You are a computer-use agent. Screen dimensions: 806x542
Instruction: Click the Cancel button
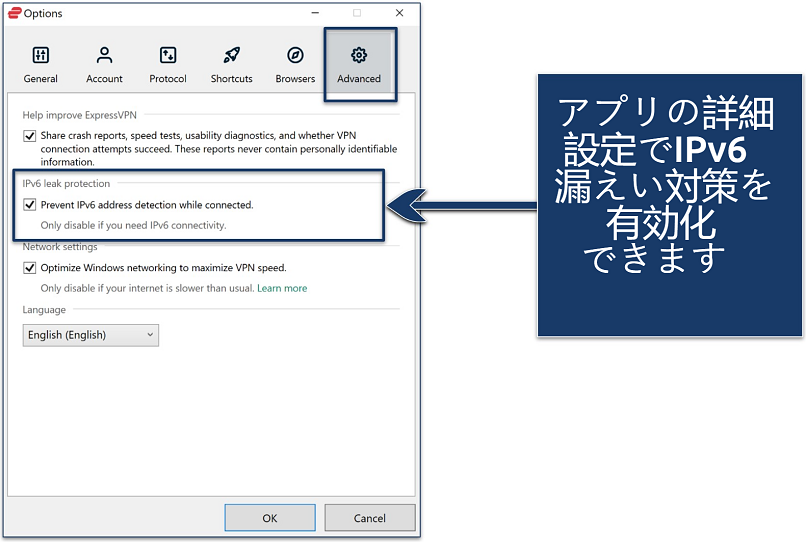coord(370,518)
